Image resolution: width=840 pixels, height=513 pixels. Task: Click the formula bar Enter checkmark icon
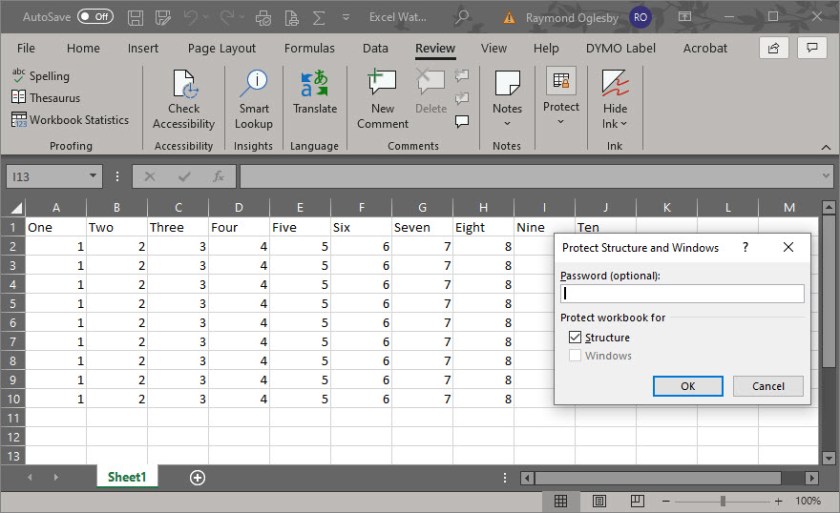pyautogui.click(x=184, y=176)
